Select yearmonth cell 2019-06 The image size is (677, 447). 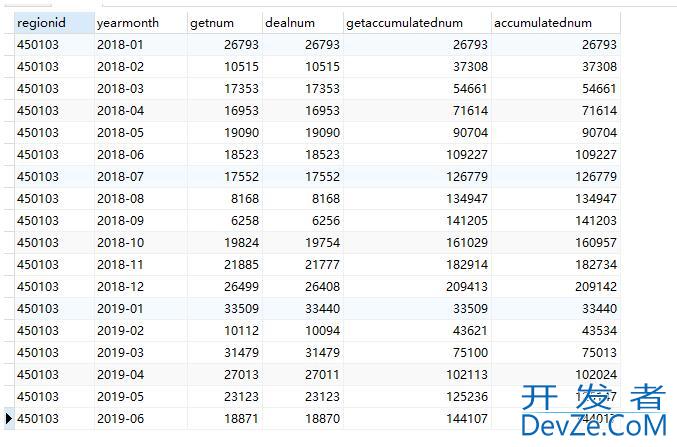(x=141, y=418)
